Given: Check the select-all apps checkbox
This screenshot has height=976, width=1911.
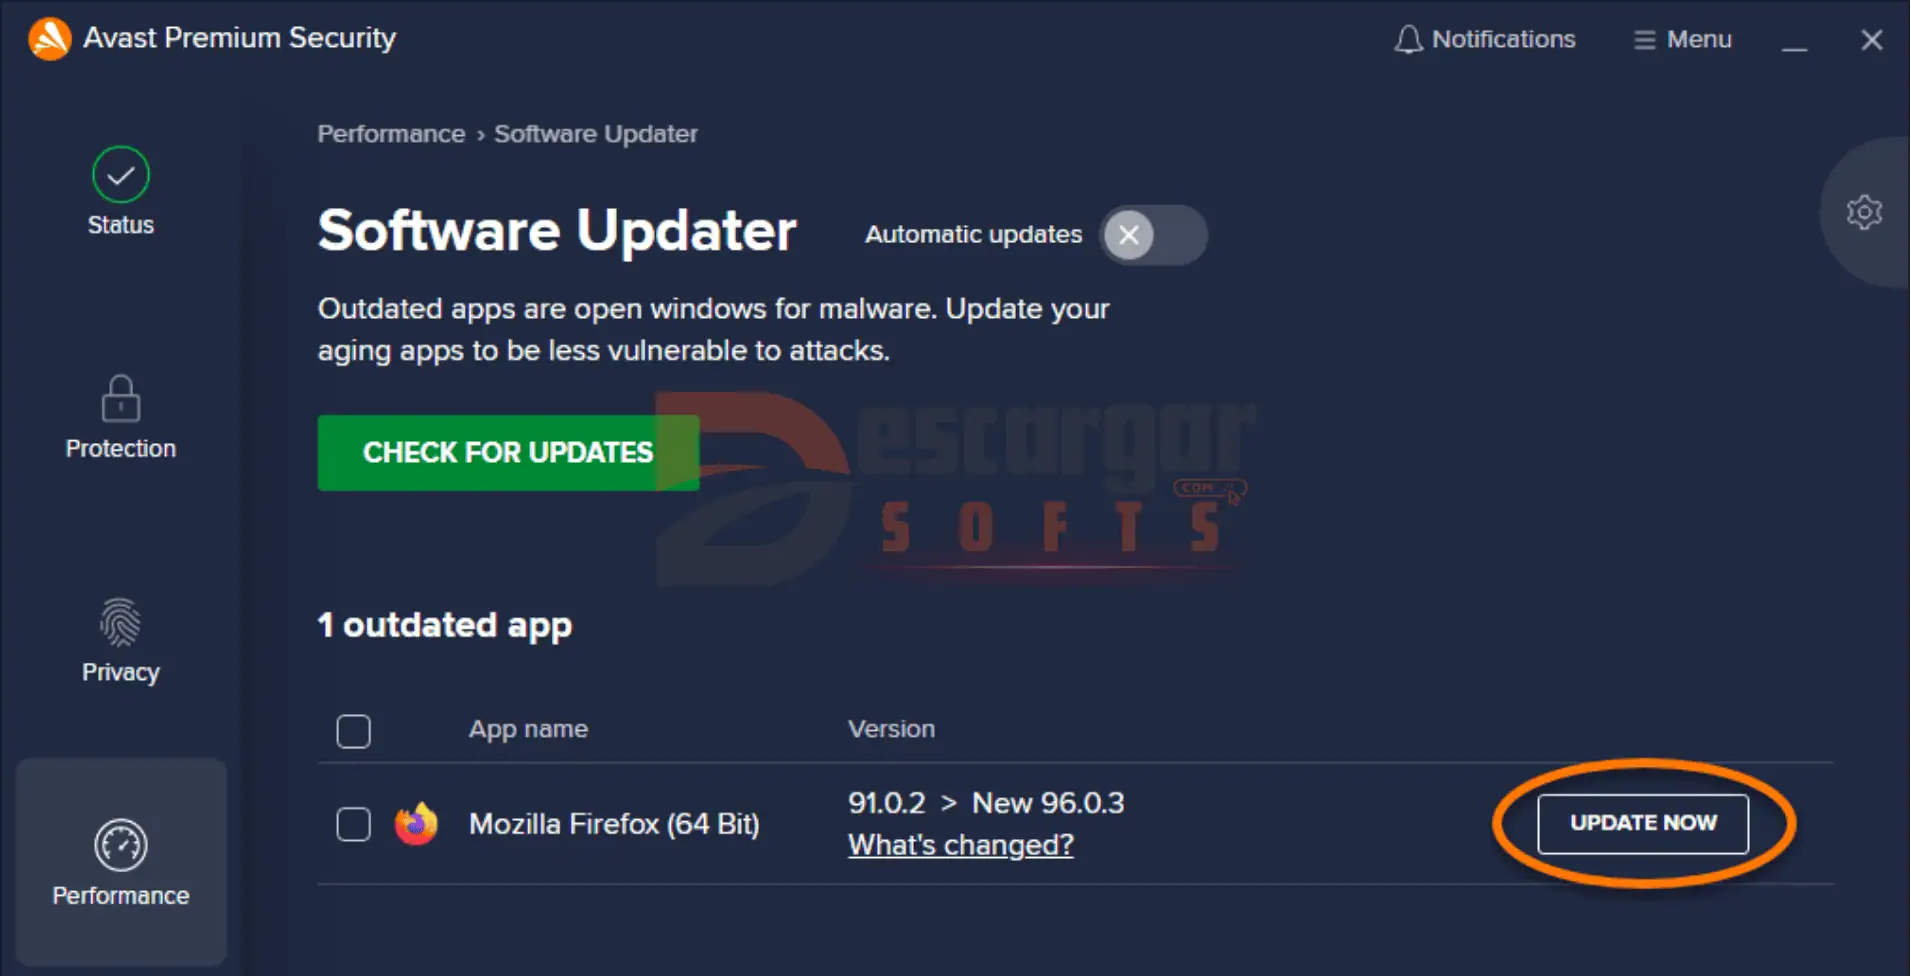Looking at the screenshot, I should [354, 731].
